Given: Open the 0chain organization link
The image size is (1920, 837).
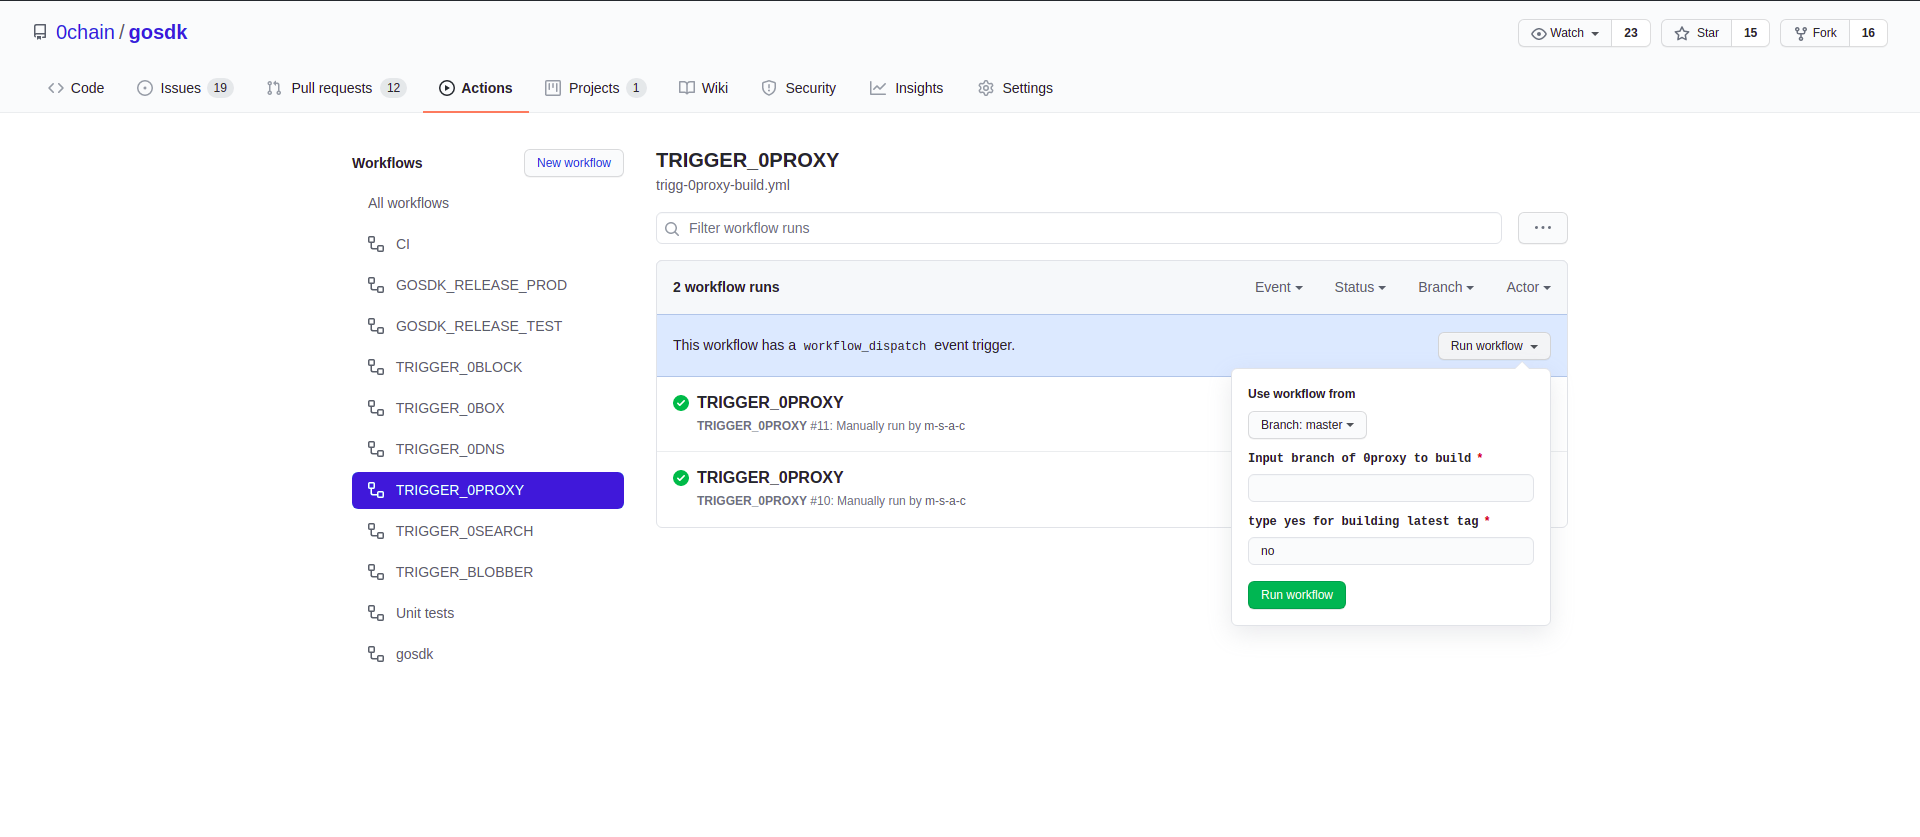Looking at the screenshot, I should [x=85, y=32].
